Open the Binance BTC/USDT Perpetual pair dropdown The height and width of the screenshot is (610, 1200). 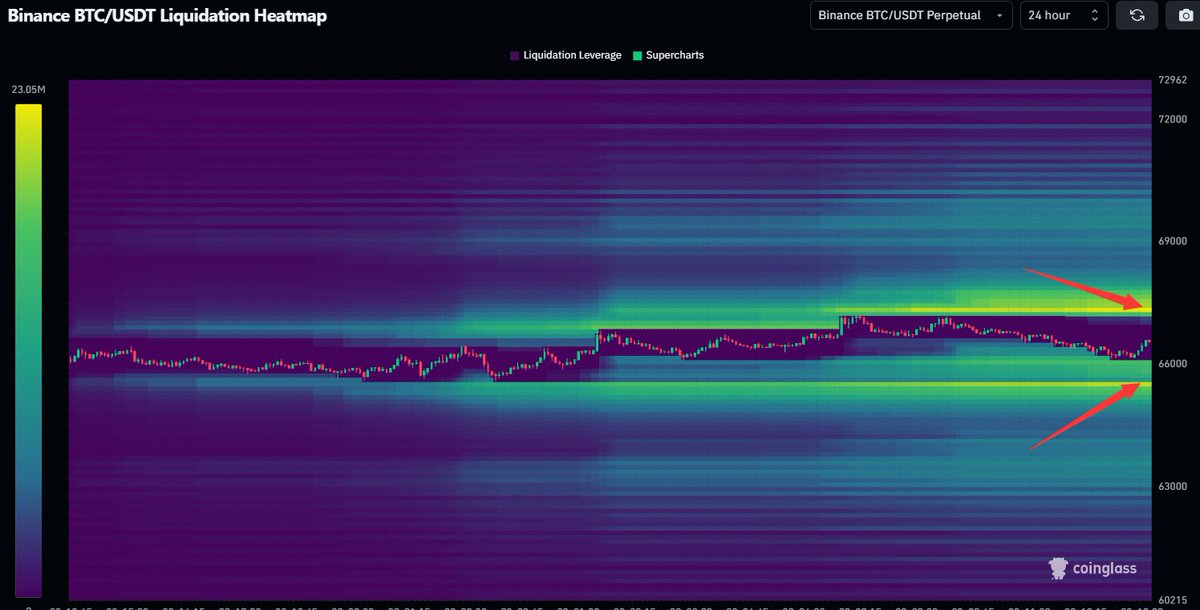pos(910,15)
